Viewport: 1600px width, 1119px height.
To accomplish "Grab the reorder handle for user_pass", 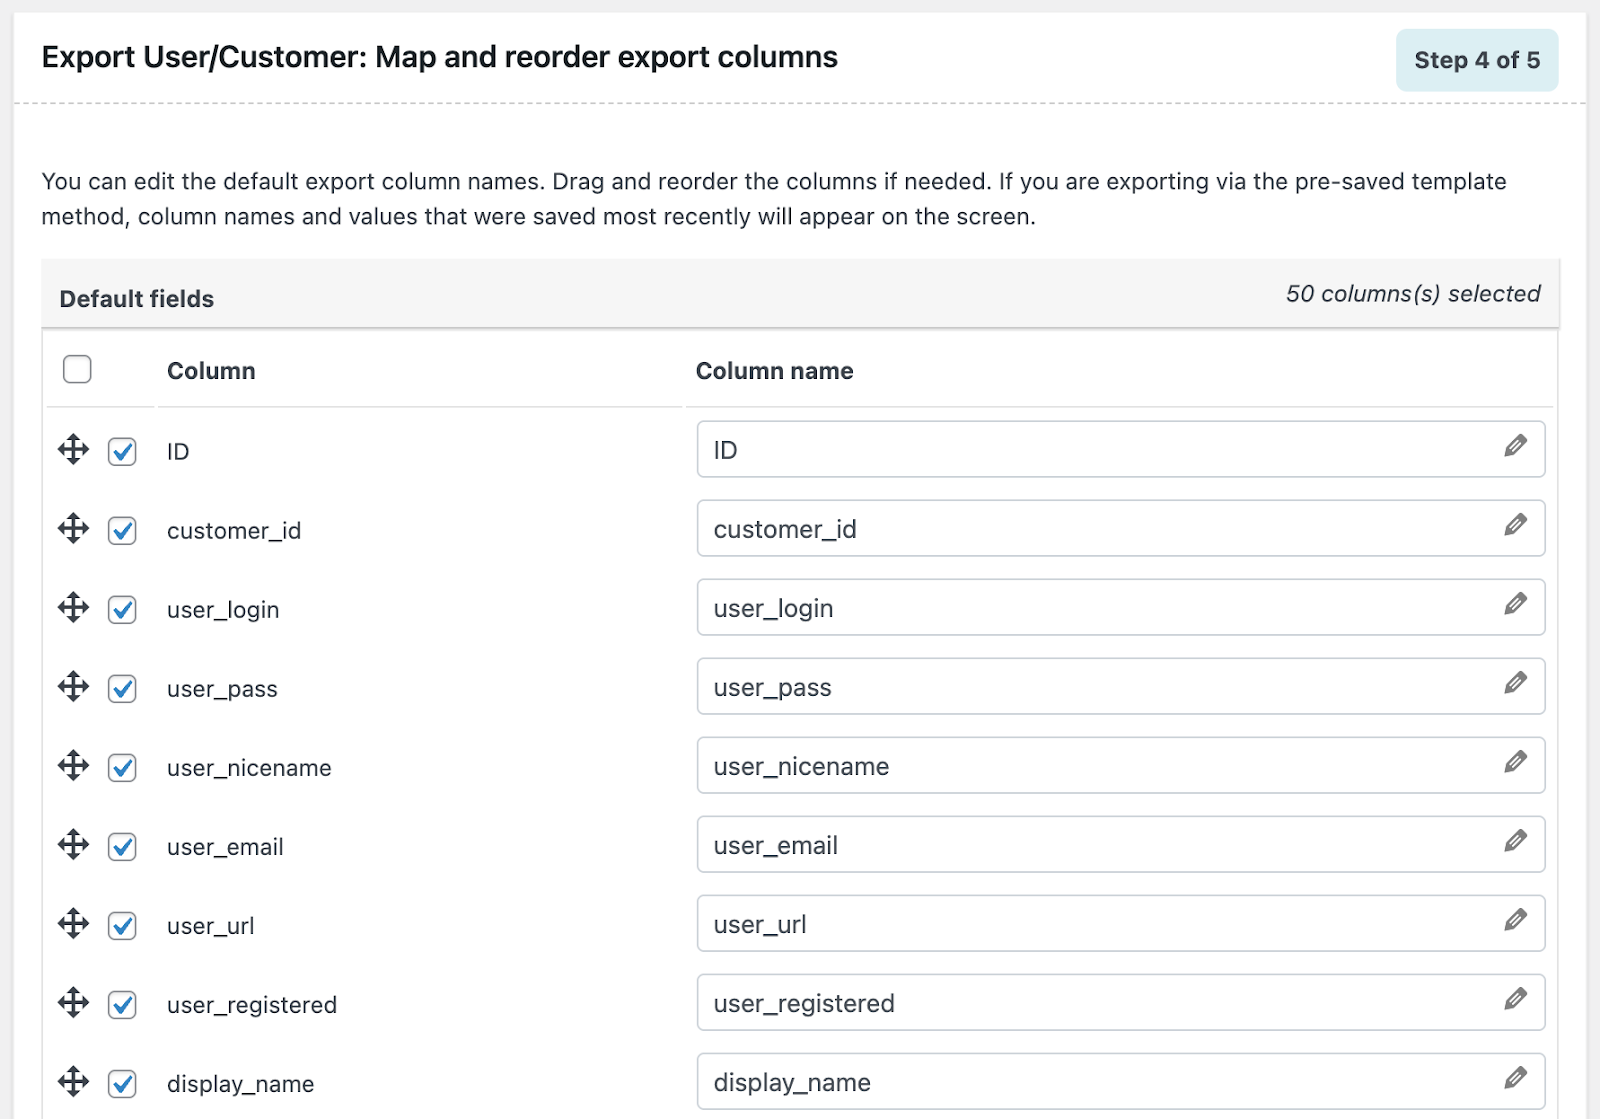I will [73, 687].
